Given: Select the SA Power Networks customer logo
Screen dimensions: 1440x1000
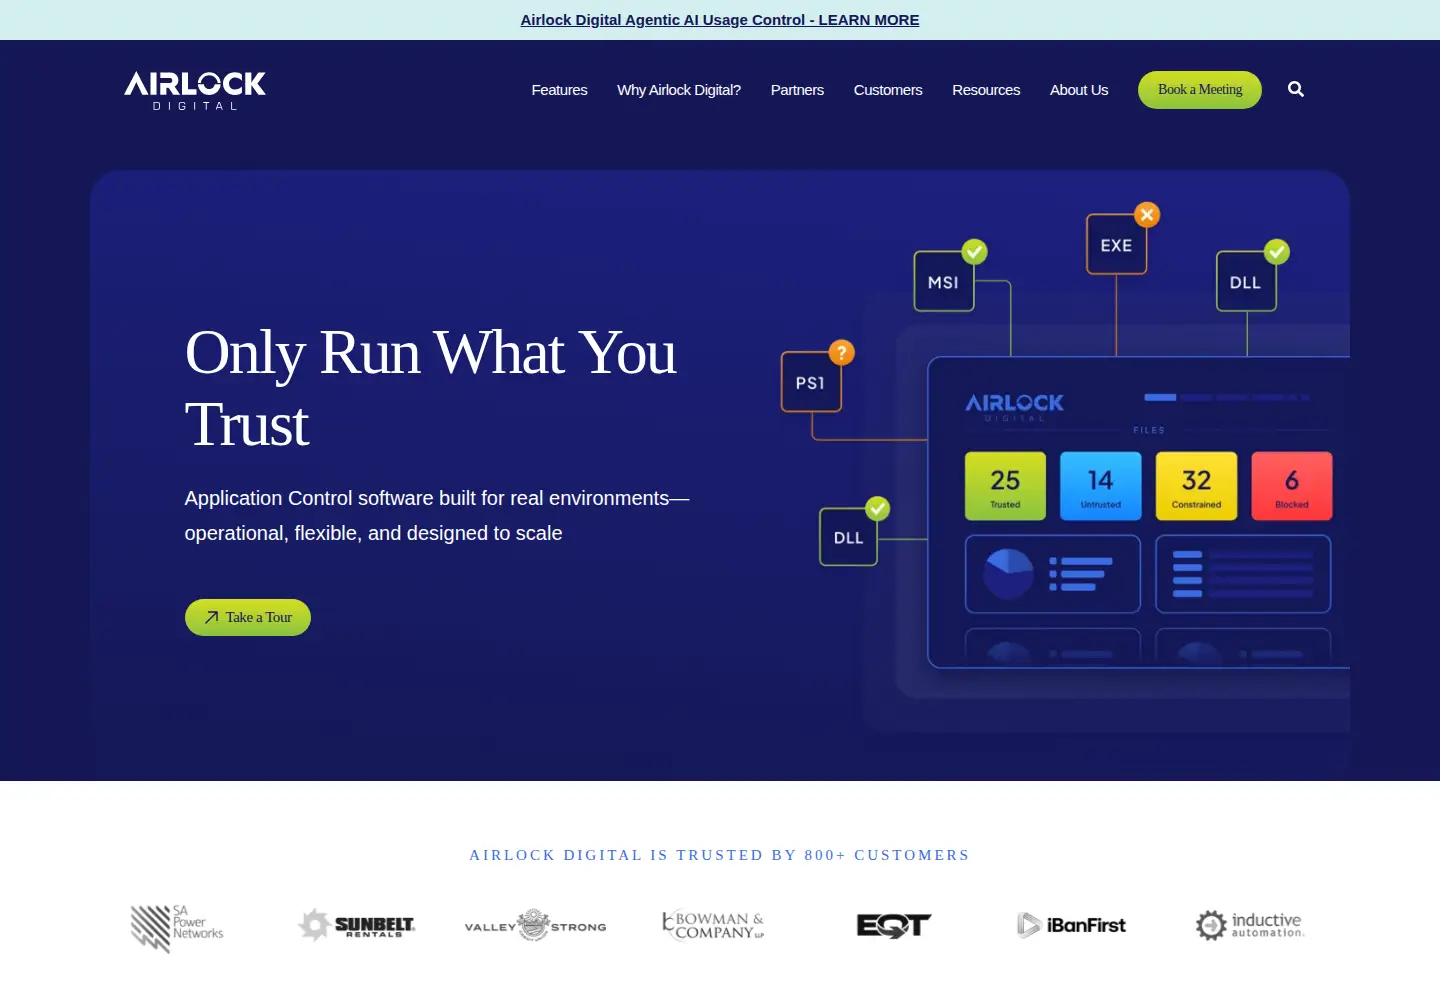Looking at the screenshot, I should pos(177,927).
